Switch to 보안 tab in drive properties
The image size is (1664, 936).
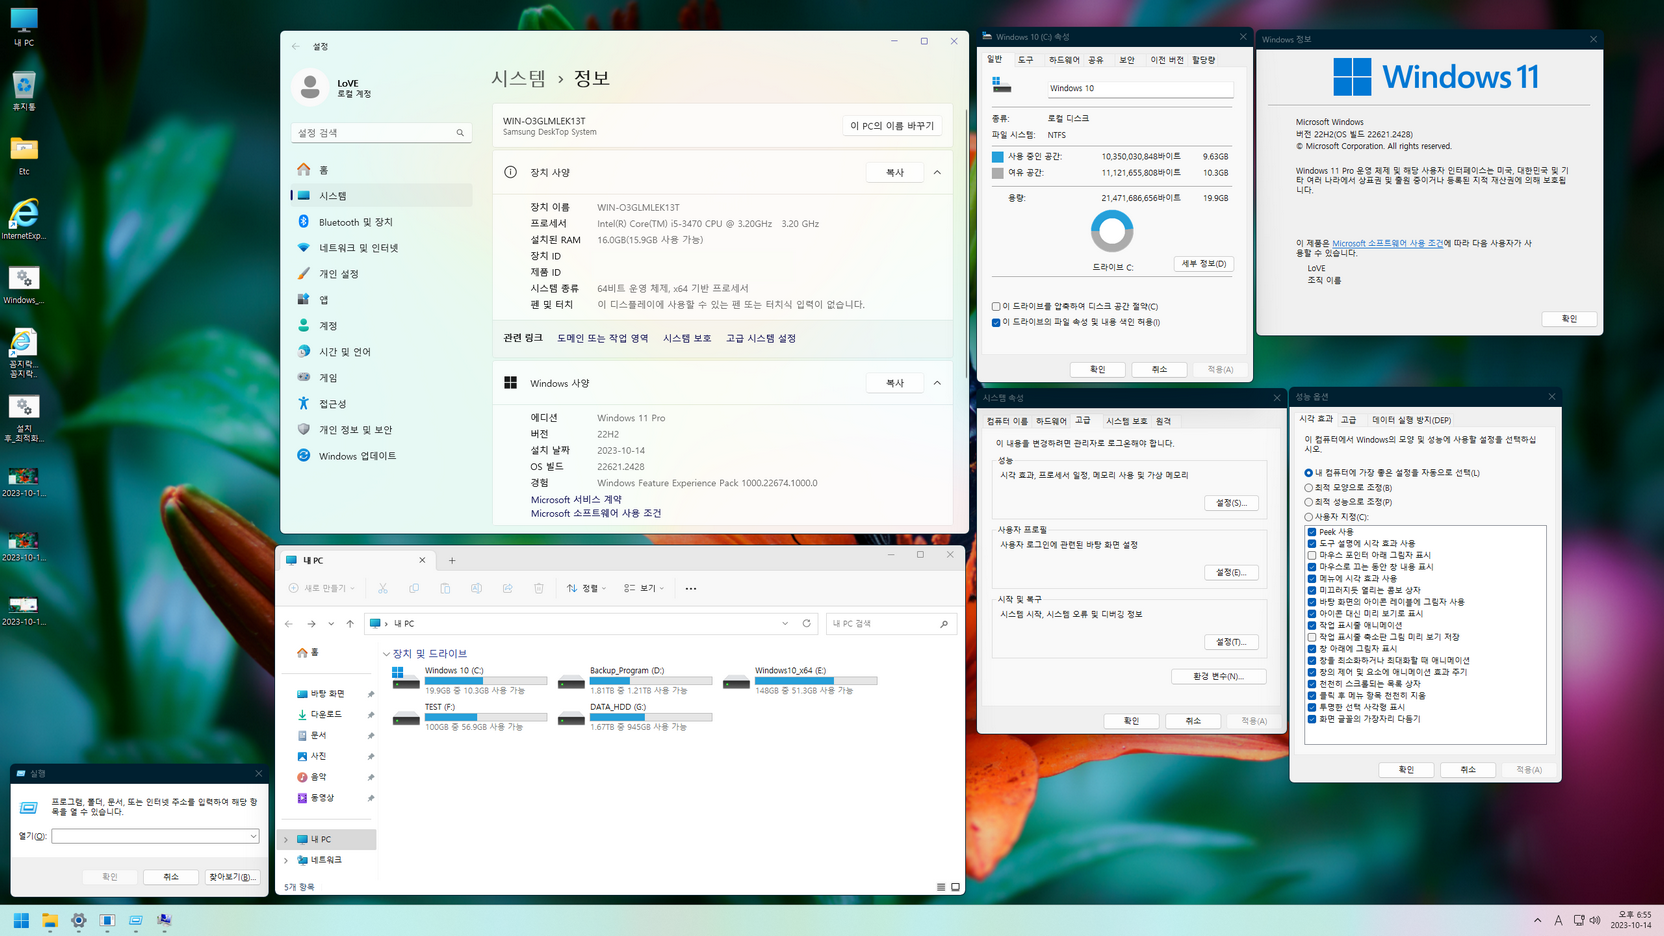tap(1127, 60)
